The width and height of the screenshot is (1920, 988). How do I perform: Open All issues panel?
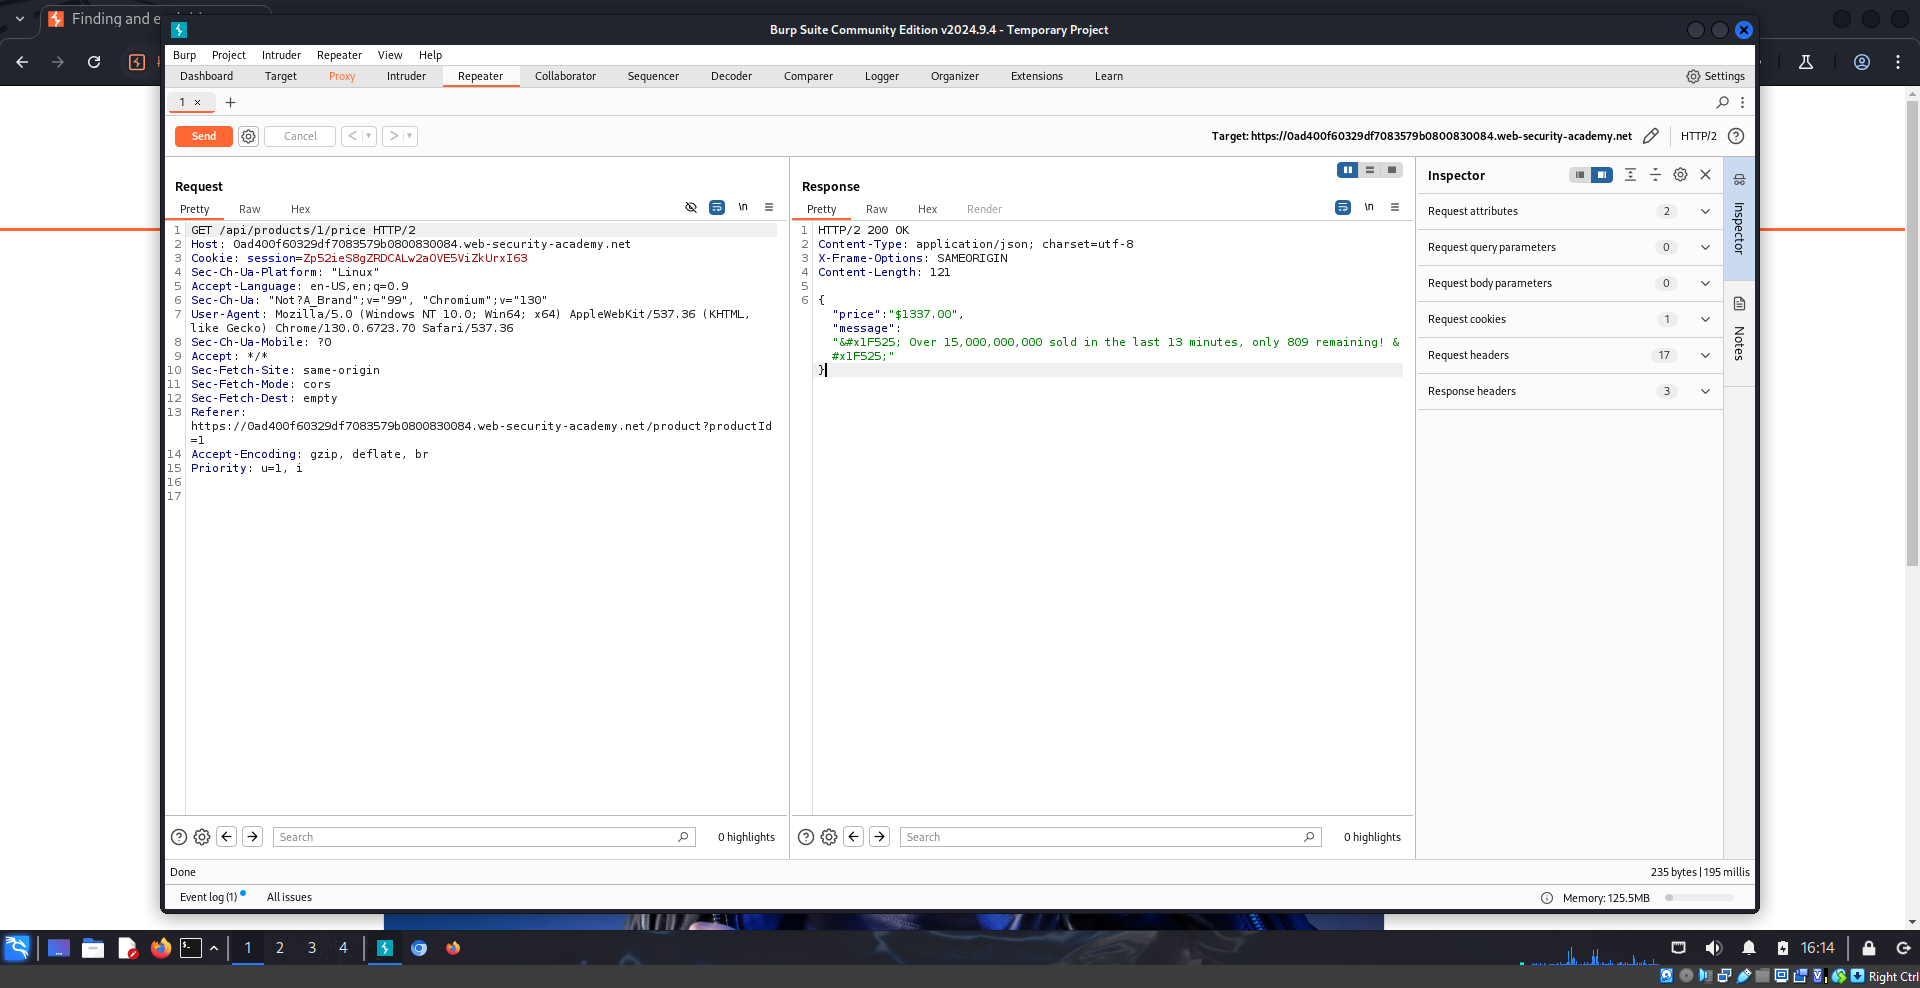pyautogui.click(x=289, y=897)
